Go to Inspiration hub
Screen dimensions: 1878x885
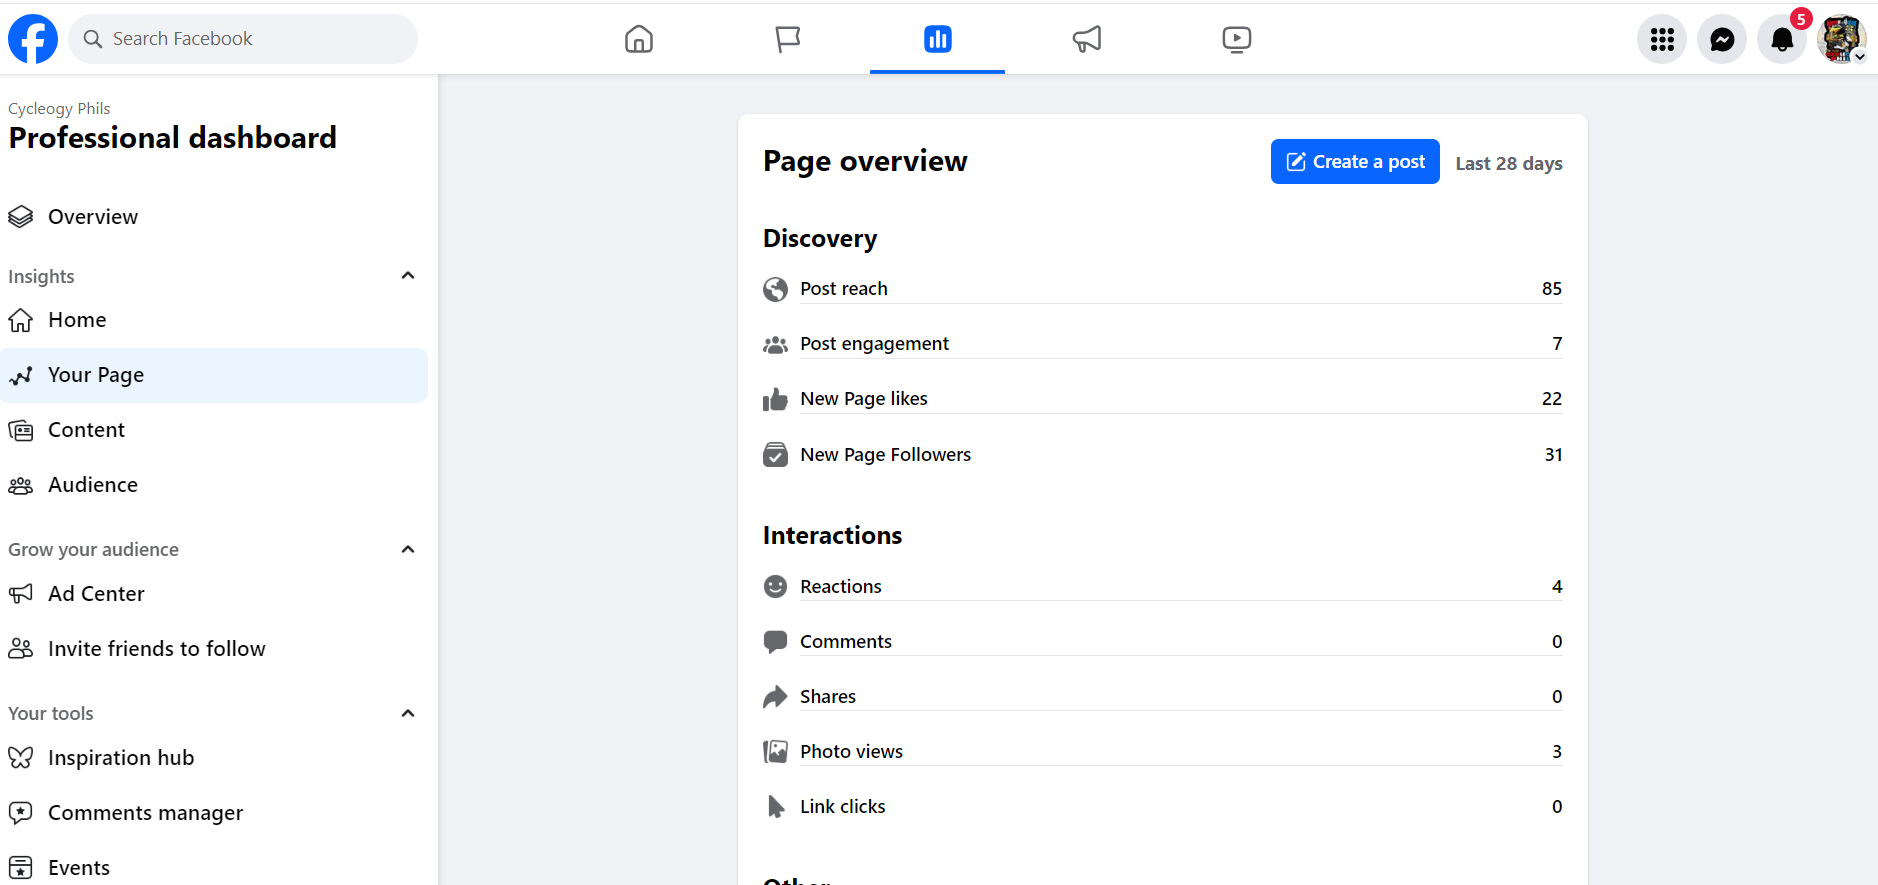click(x=120, y=758)
